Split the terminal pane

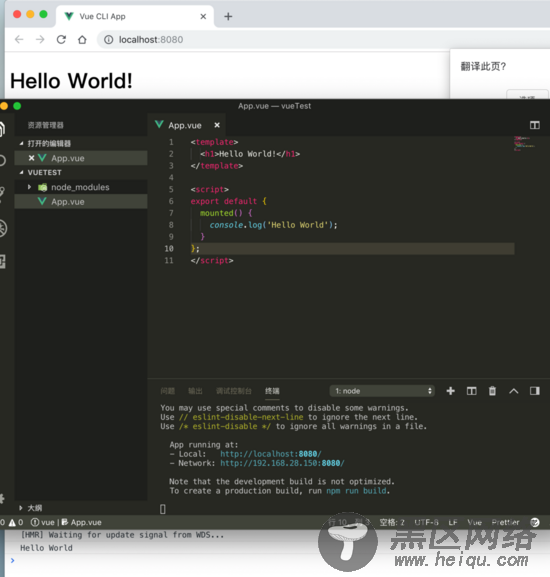coord(471,391)
